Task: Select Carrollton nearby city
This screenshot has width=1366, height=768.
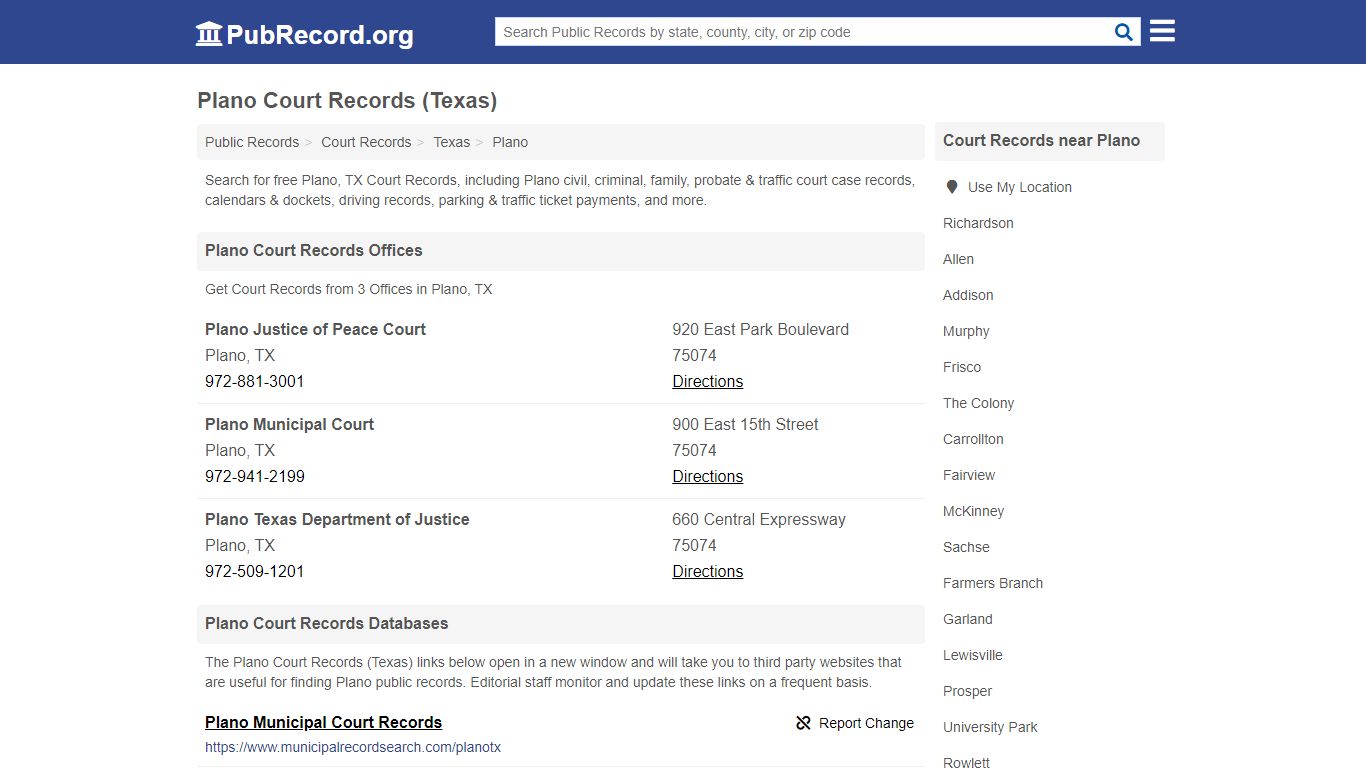Action: click(973, 439)
